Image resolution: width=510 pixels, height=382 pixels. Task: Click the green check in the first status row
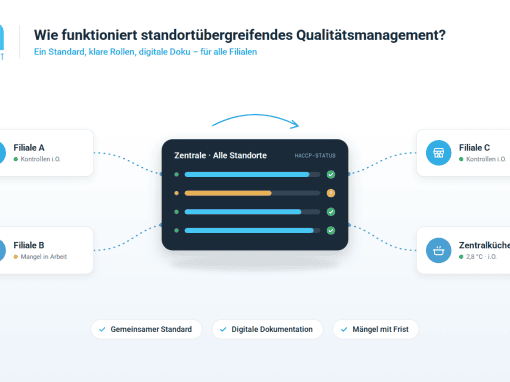point(331,174)
